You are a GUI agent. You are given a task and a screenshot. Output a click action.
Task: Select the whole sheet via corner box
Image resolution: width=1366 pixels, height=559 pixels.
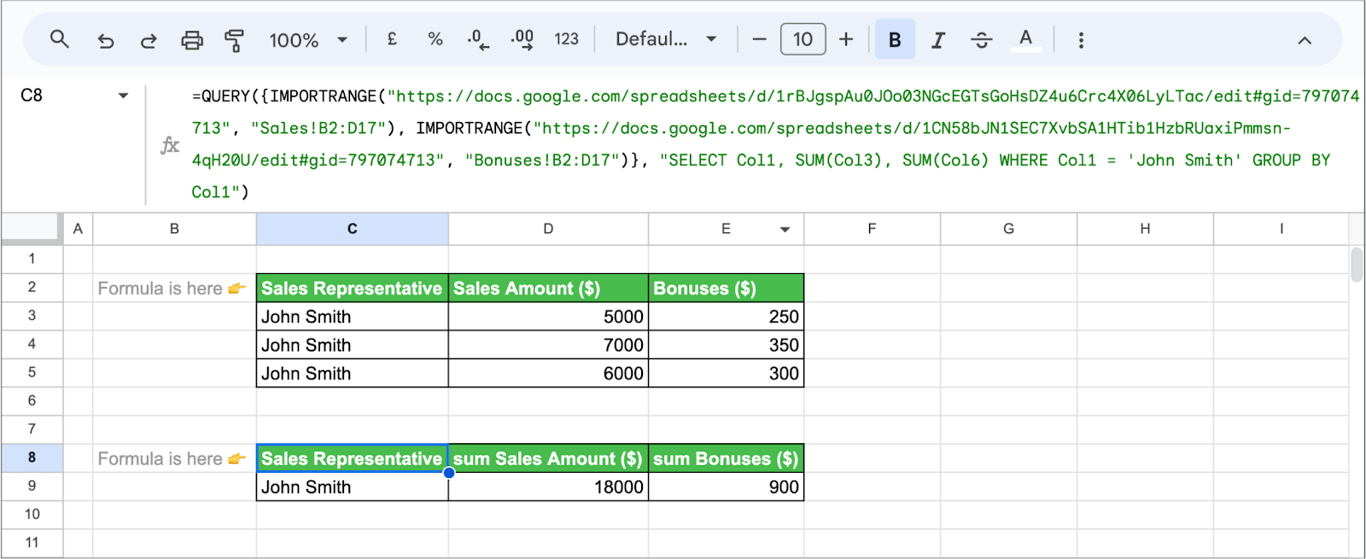(32, 229)
